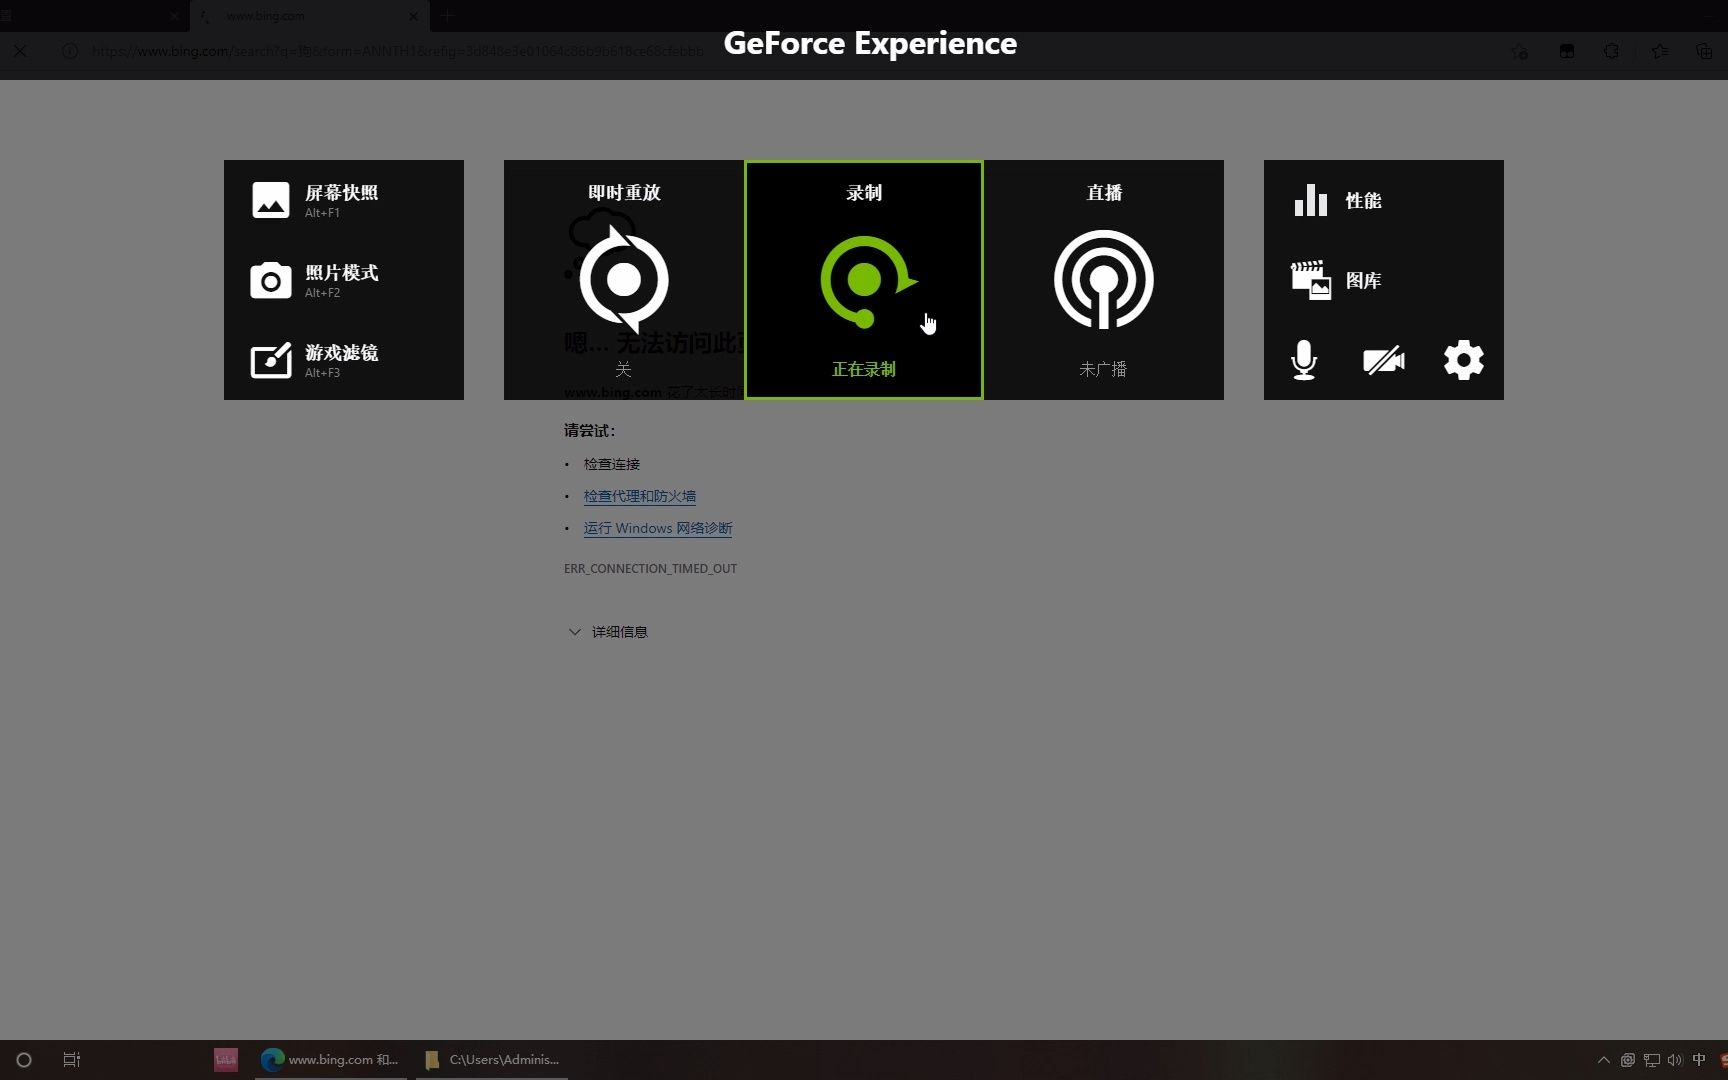
Task: Click the network icon in system tray
Action: [x=1652, y=1060]
